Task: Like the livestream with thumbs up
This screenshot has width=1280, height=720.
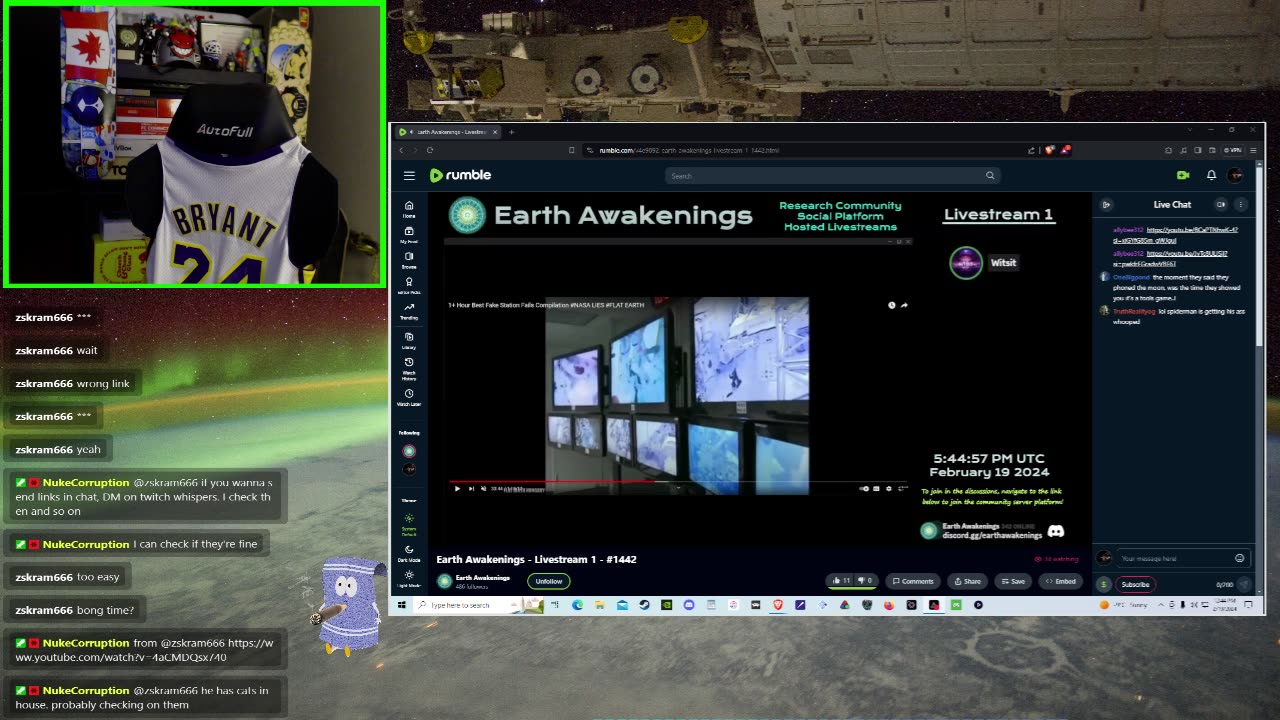Action: pos(841,581)
